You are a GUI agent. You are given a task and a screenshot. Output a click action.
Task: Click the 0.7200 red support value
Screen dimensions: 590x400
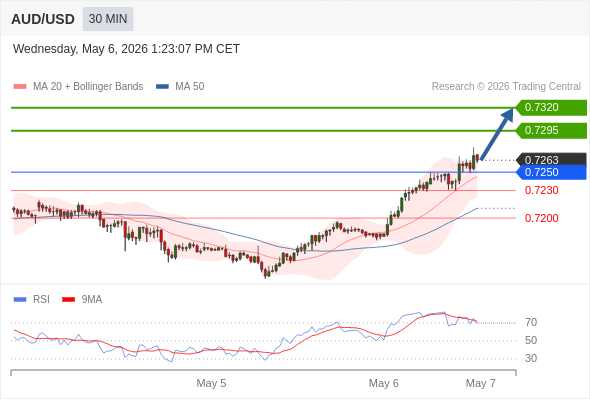tap(541, 218)
